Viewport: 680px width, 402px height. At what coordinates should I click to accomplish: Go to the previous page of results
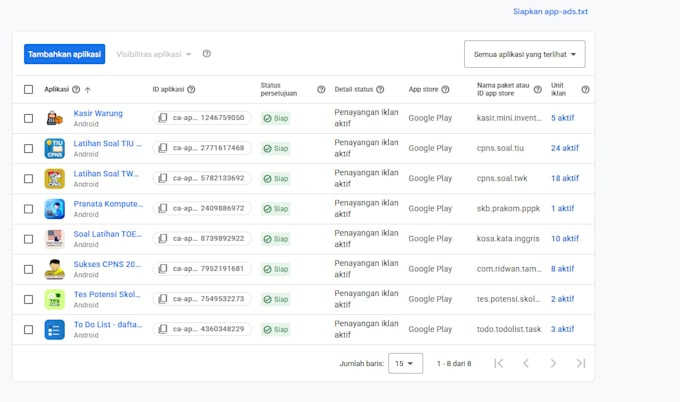click(x=526, y=363)
